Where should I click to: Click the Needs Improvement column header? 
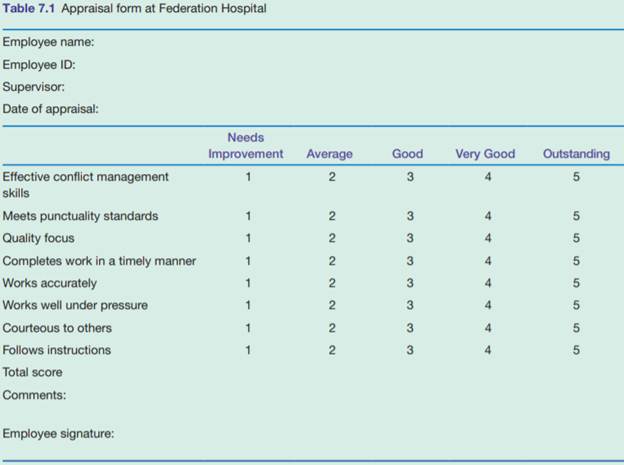[x=246, y=146]
